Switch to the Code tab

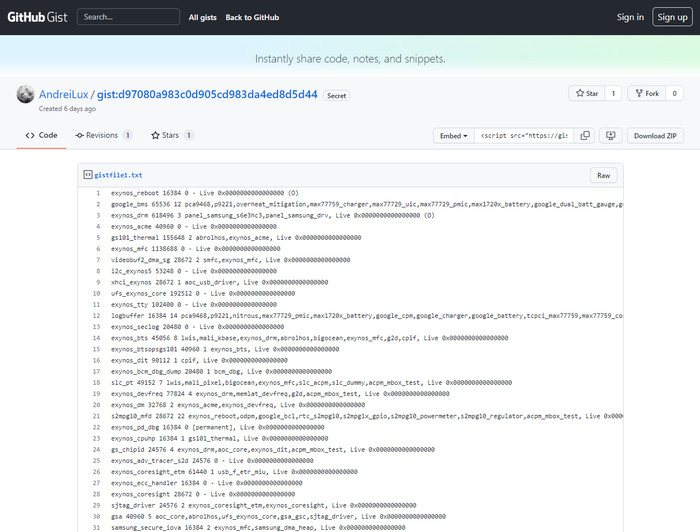(x=42, y=135)
